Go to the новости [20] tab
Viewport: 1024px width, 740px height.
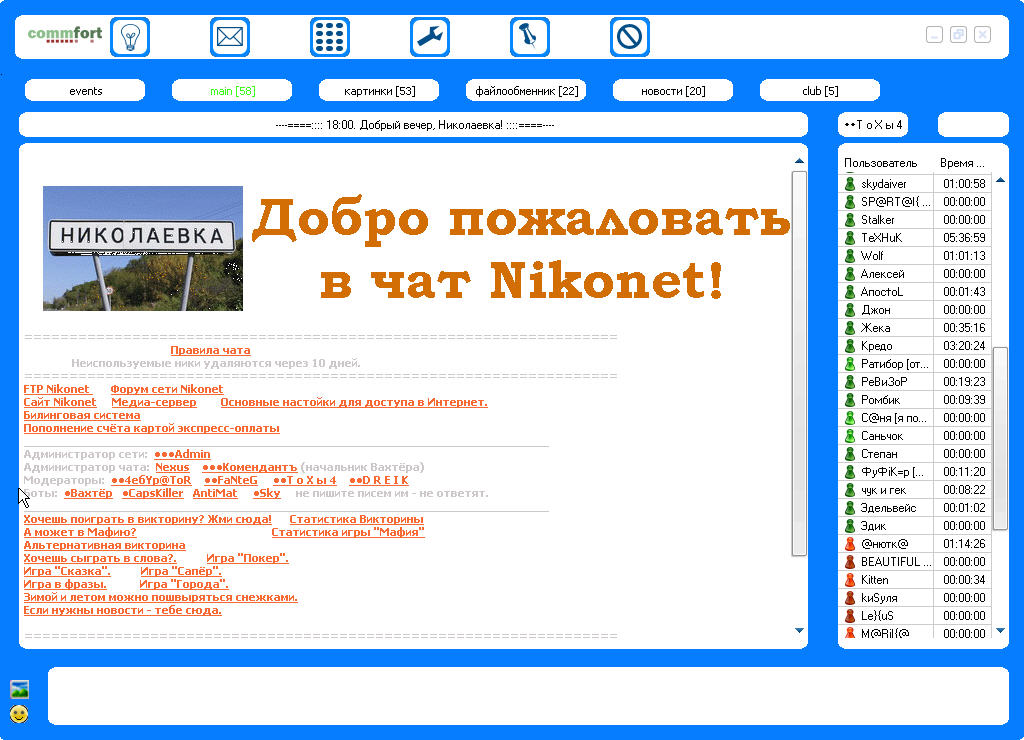pos(673,91)
